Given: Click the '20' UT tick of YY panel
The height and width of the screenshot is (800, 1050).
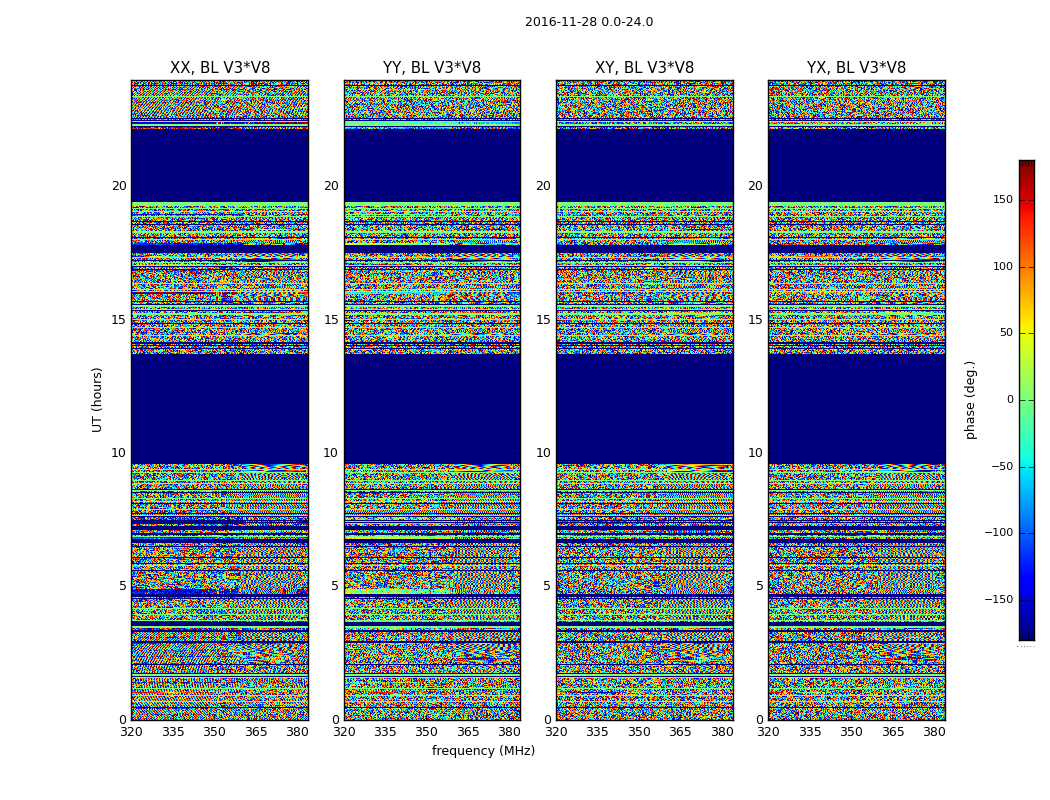Looking at the screenshot, I should point(331,186).
